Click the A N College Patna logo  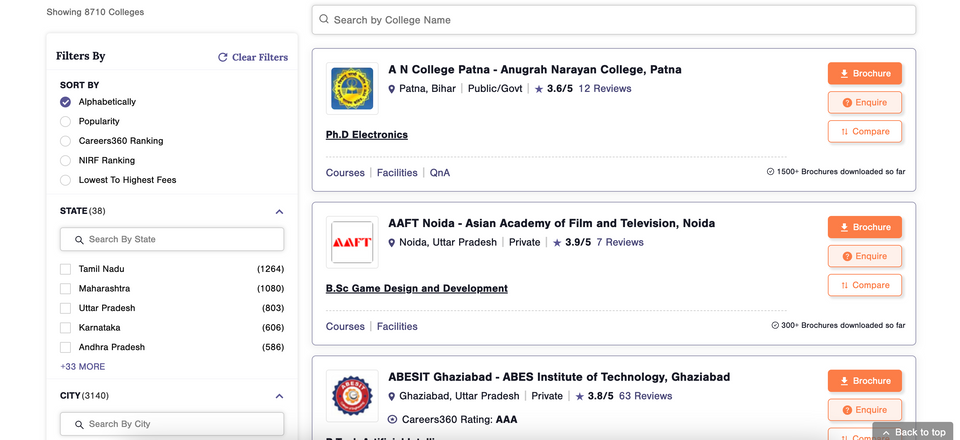coord(352,89)
